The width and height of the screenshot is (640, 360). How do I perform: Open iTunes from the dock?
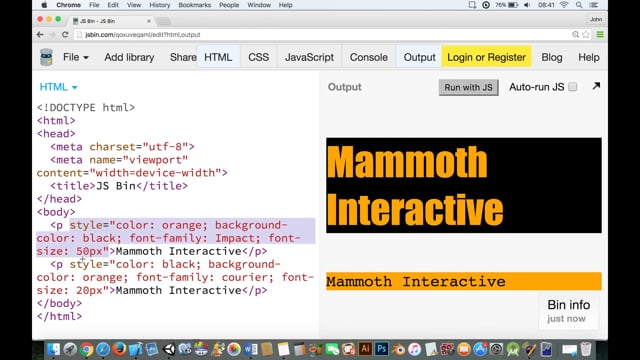pos(414,349)
